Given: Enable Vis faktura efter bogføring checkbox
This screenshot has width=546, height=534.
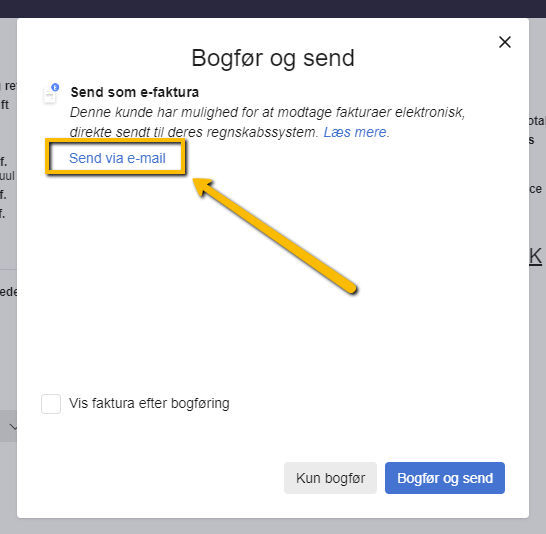Looking at the screenshot, I should click(x=51, y=404).
